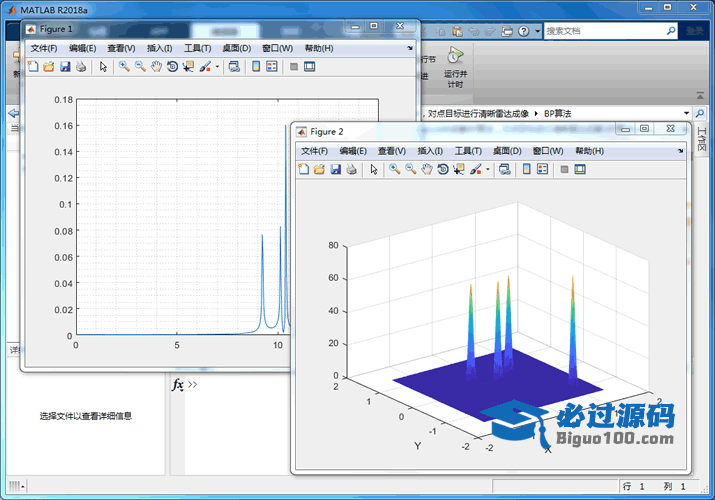Hide plot tools in Figure 1

tap(294, 67)
